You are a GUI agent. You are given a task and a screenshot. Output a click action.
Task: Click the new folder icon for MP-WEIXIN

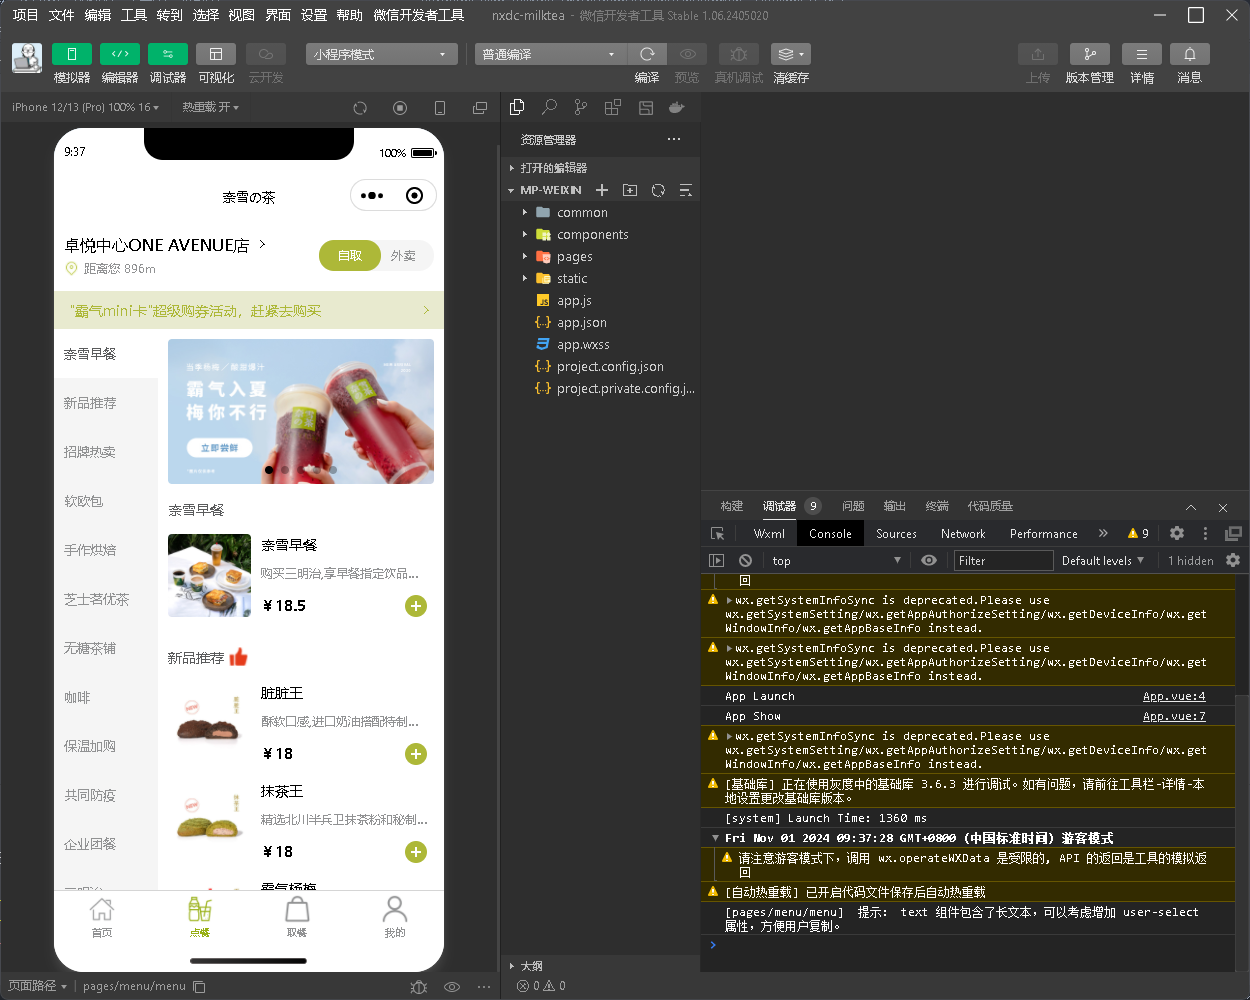pos(630,190)
